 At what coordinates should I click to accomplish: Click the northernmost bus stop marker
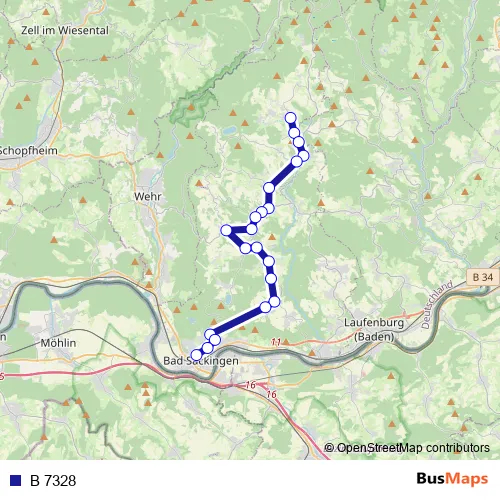291,118
